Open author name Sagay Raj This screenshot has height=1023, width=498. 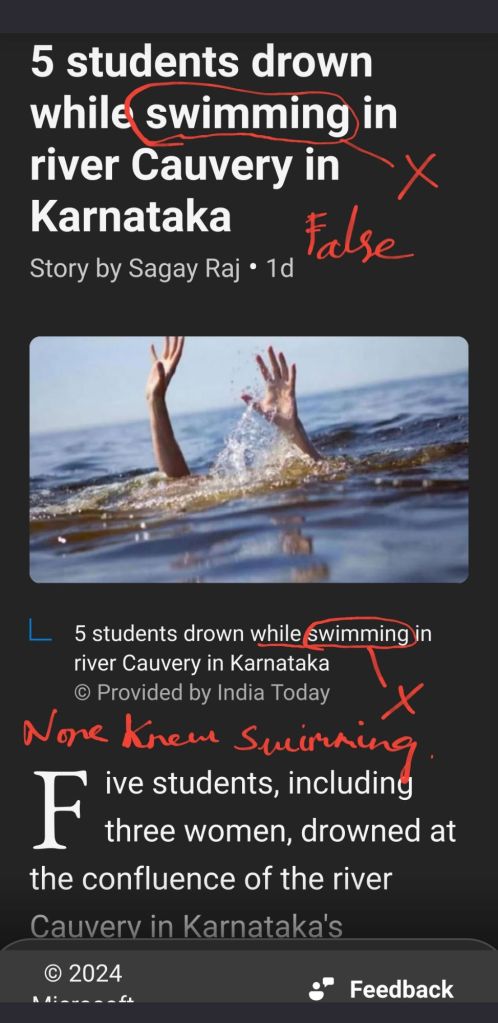(x=184, y=268)
